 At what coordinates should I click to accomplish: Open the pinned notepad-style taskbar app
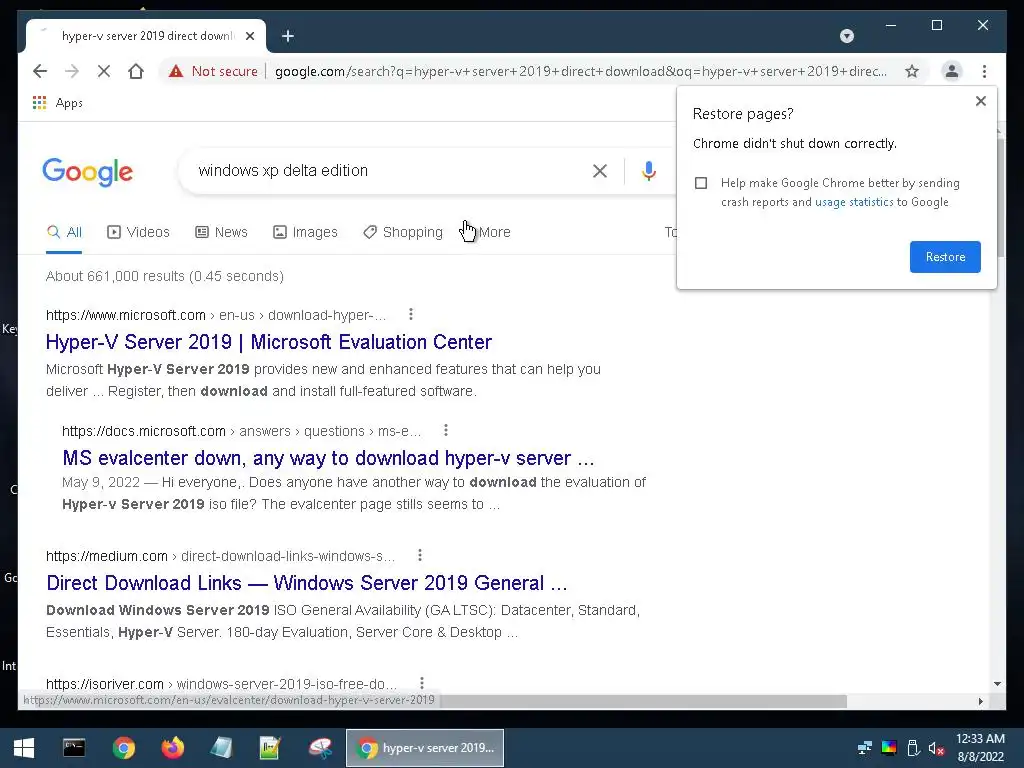tap(221, 748)
